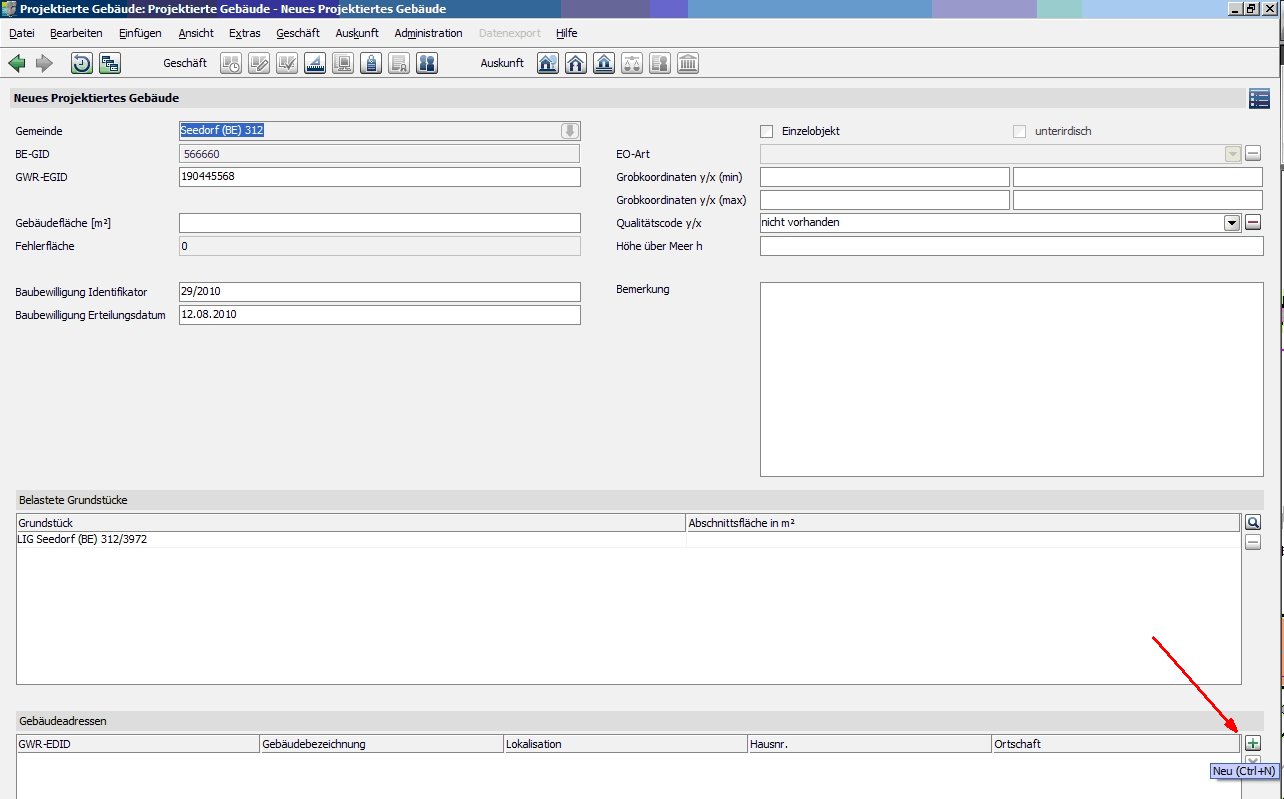The height and width of the screenshot is (799, 1284).
Task: Click the Geschäft document-with-checkmark icon
Action: click(x=287, y=64)
